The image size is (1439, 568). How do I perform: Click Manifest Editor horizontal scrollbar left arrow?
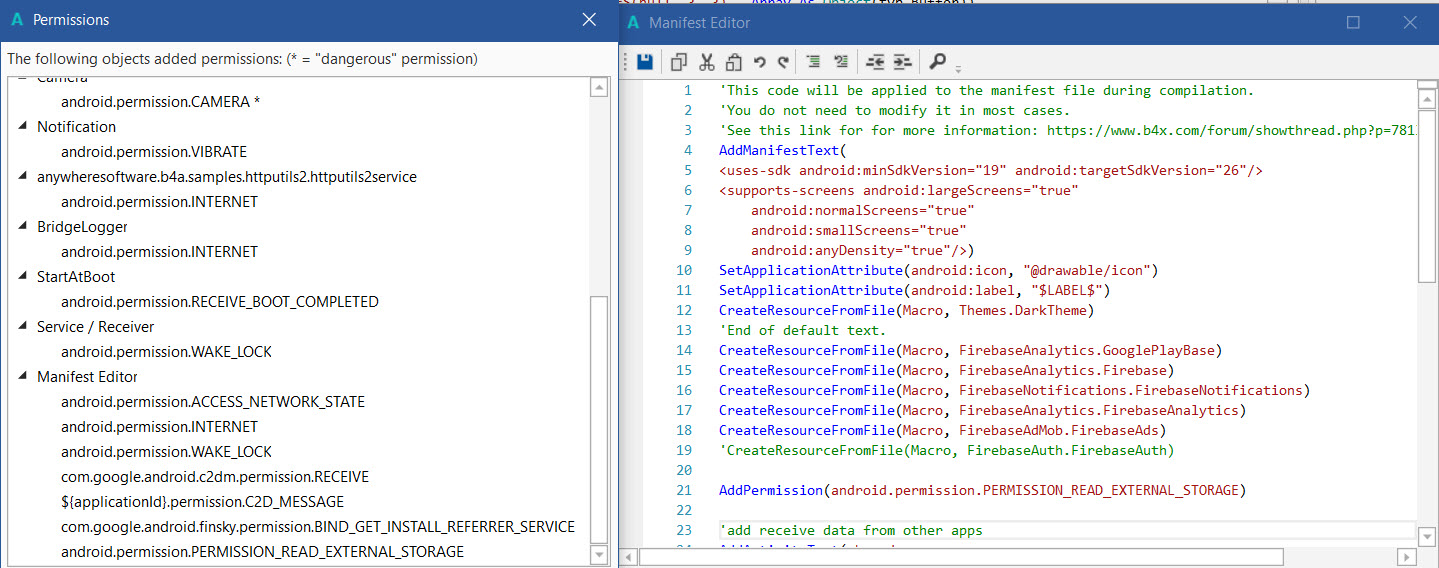click(x=627, y=557)
